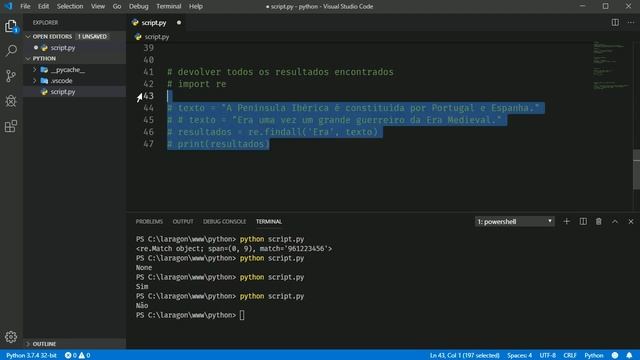
Task: Open the Debug view icon
Action: point(11,101)
